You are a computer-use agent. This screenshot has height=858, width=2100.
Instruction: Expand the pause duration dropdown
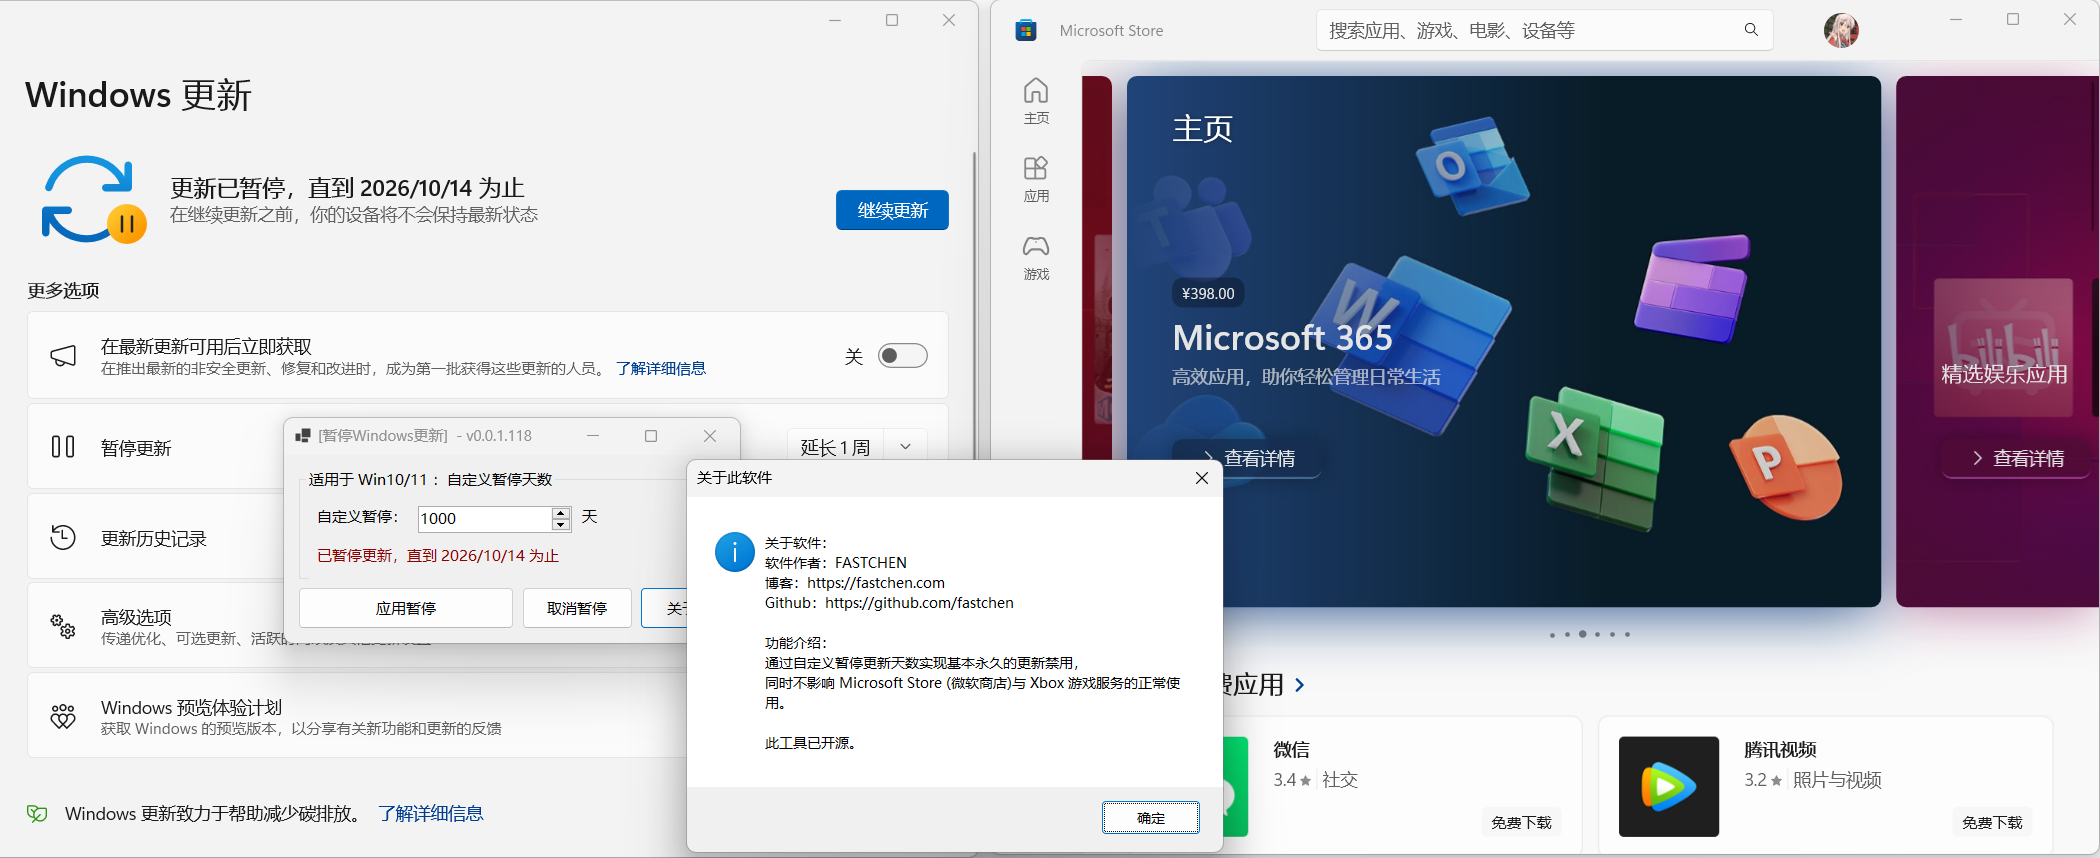click(x=905, y=447)
